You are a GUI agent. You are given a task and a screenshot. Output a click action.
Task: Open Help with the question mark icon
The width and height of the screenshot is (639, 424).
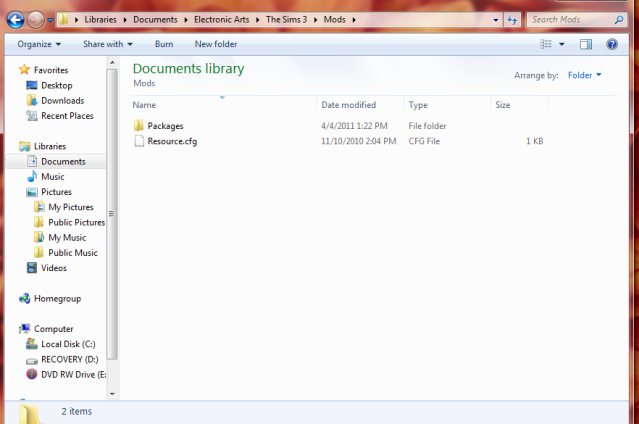click(x=612, y=44)
